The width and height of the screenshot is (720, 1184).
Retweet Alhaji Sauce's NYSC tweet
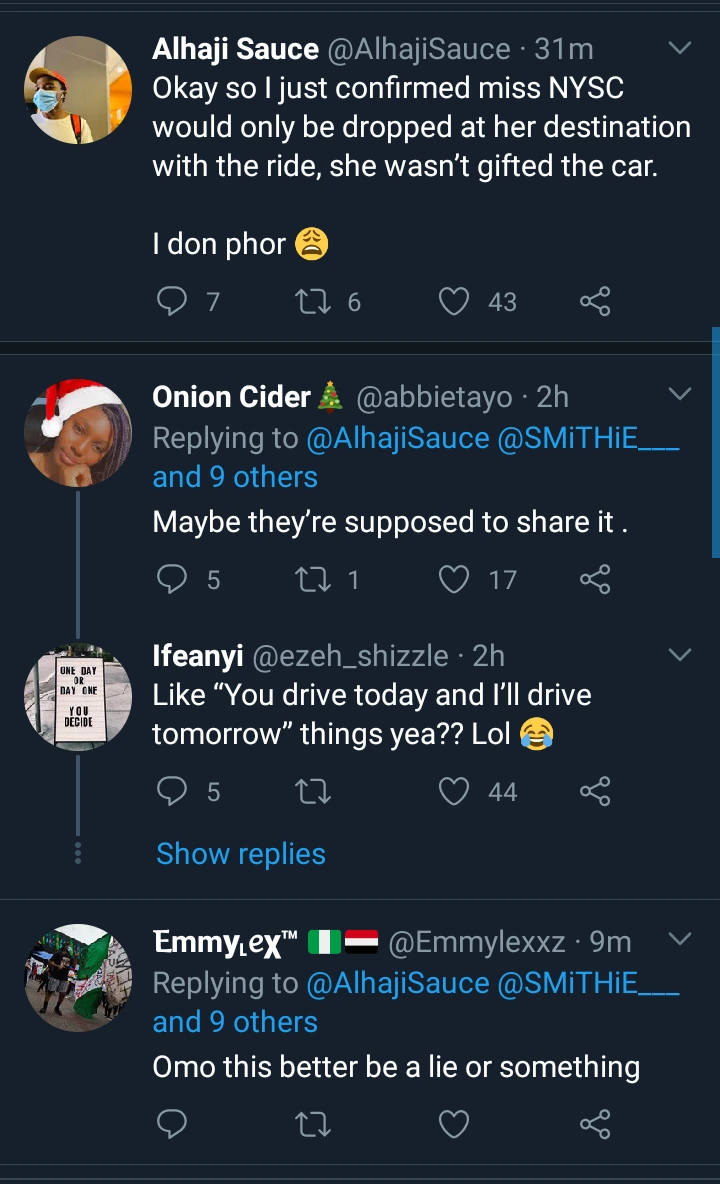[x=314, y=301]
